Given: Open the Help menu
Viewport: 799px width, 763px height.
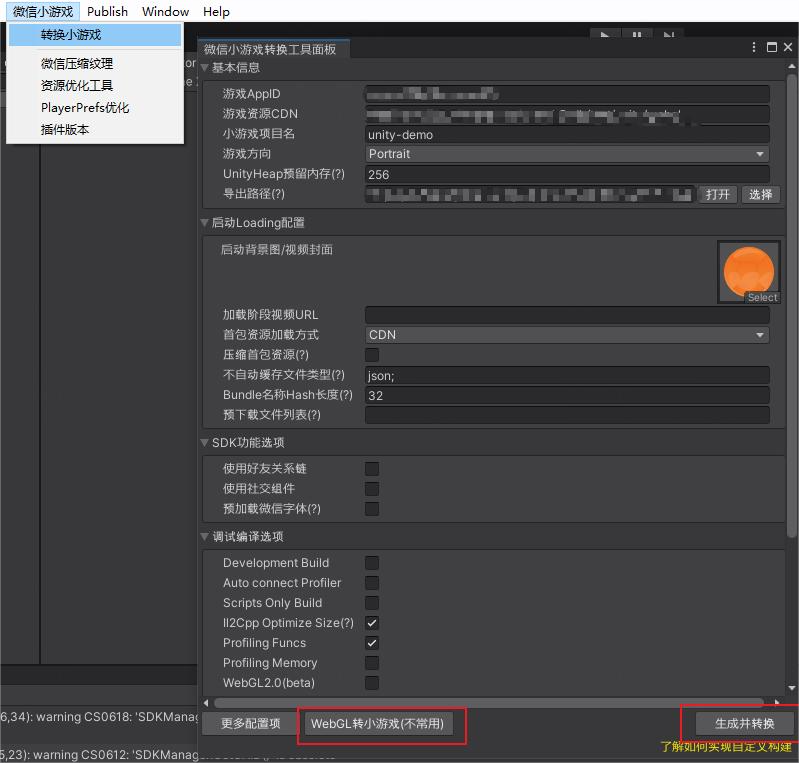Looking at the screenshot, I should click(x=216, y=11).
